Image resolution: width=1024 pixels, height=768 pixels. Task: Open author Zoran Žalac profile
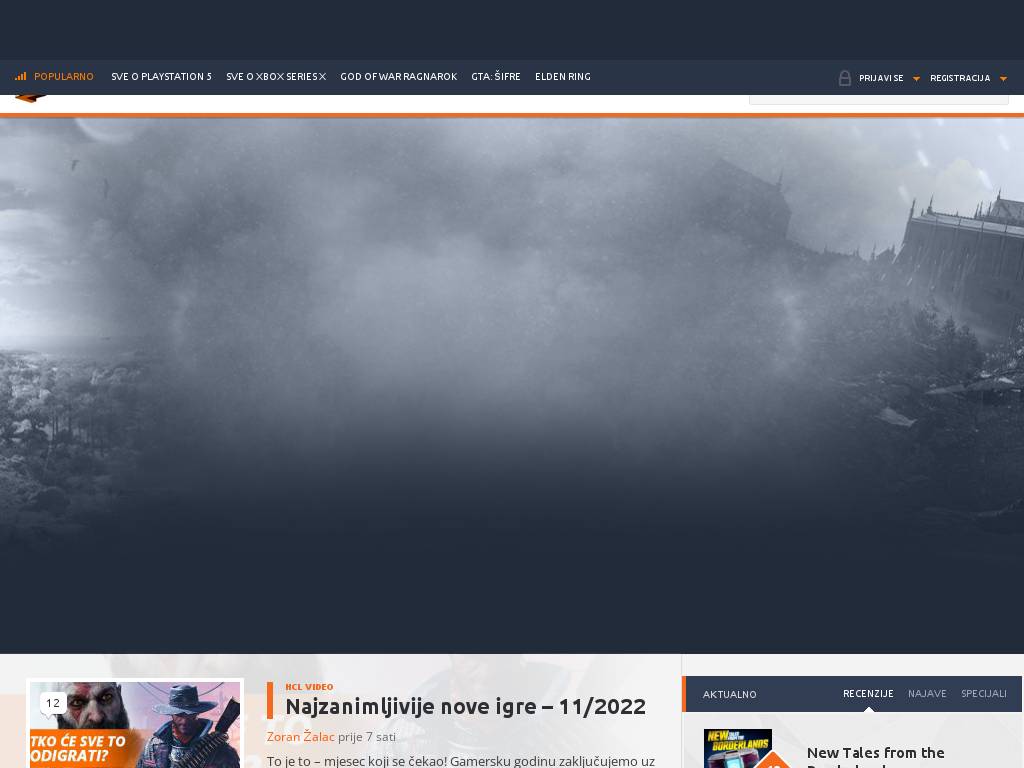pyautogui.click(x=300, y=737)
